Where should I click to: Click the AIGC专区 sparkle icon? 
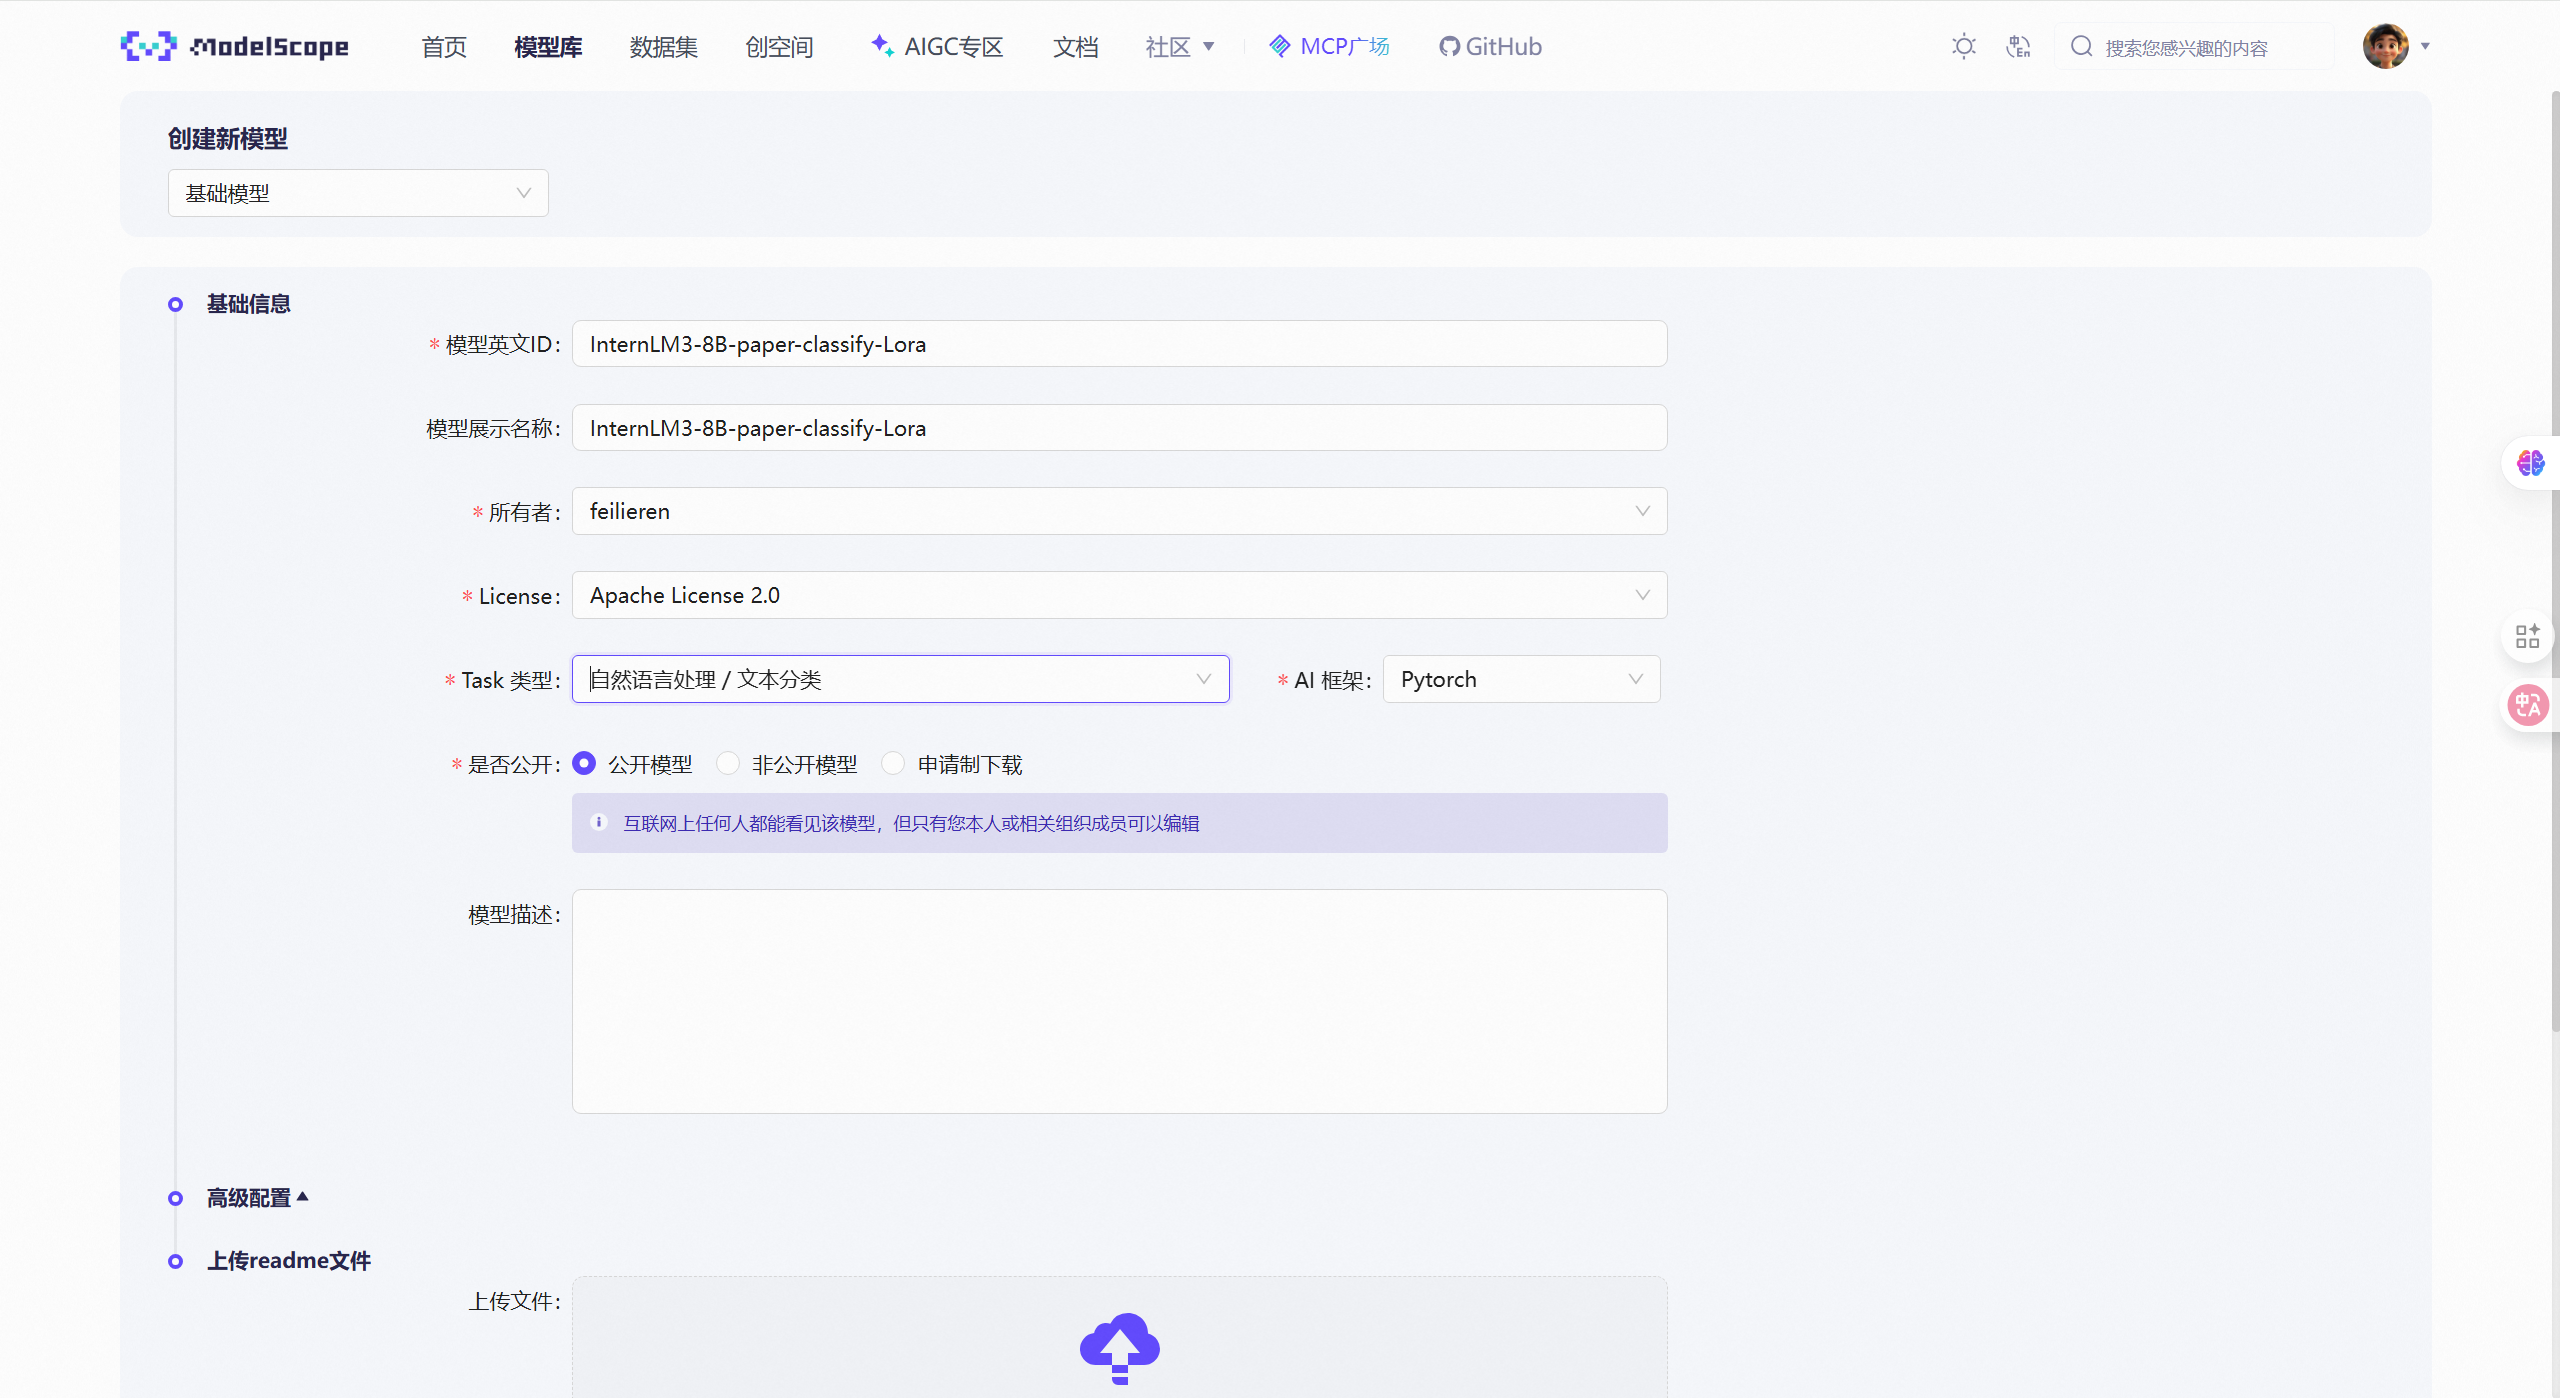point(881,45)
